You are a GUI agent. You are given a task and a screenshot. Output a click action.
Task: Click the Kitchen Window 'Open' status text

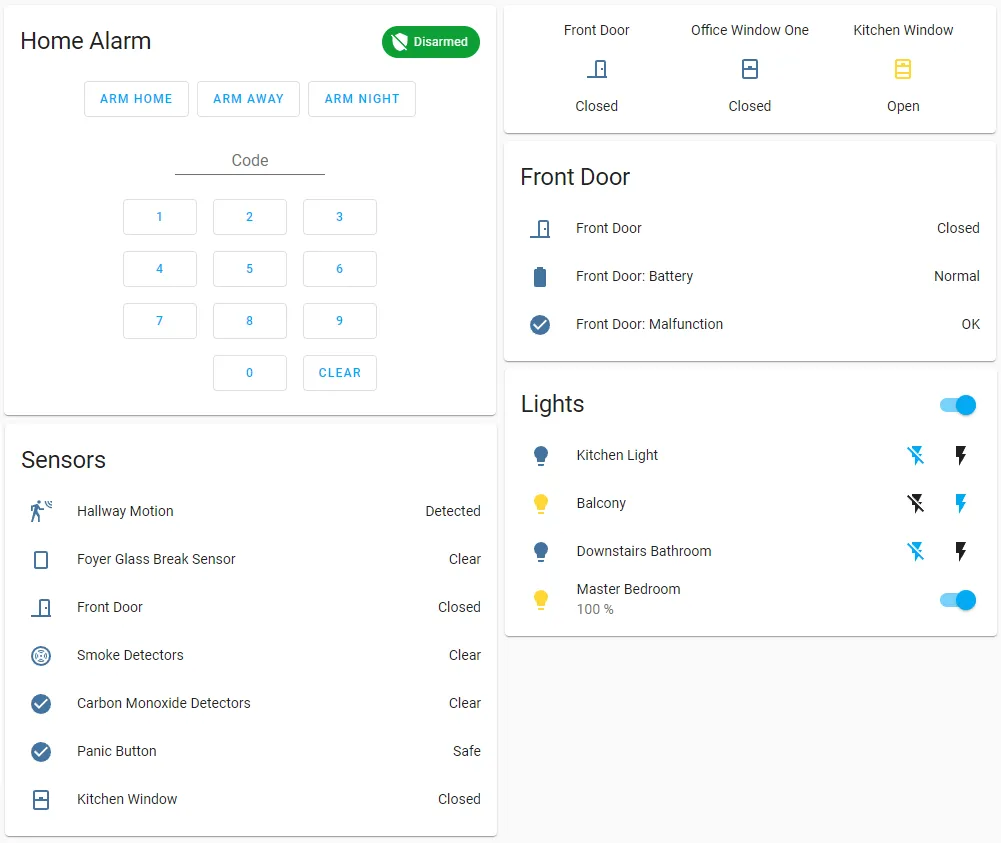[x=903, y=106]
